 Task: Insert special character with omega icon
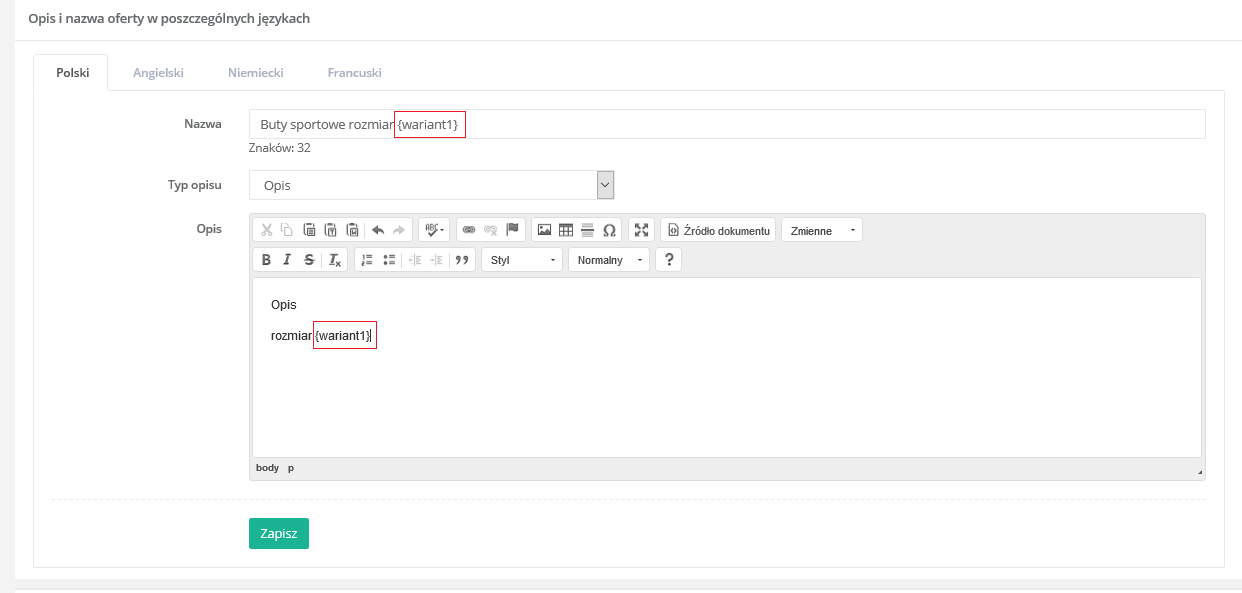(x=609, y=230)
